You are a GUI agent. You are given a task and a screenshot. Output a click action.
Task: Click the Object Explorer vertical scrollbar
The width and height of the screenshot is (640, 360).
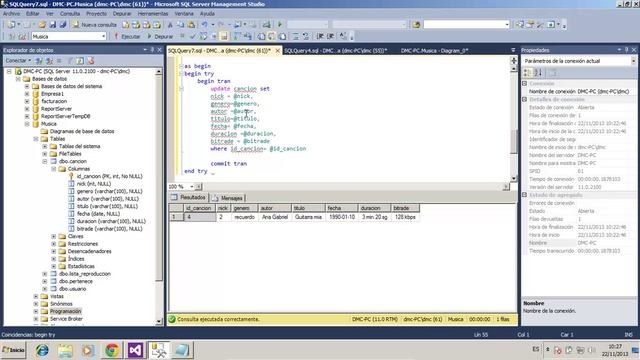click(x=159, y=196)
